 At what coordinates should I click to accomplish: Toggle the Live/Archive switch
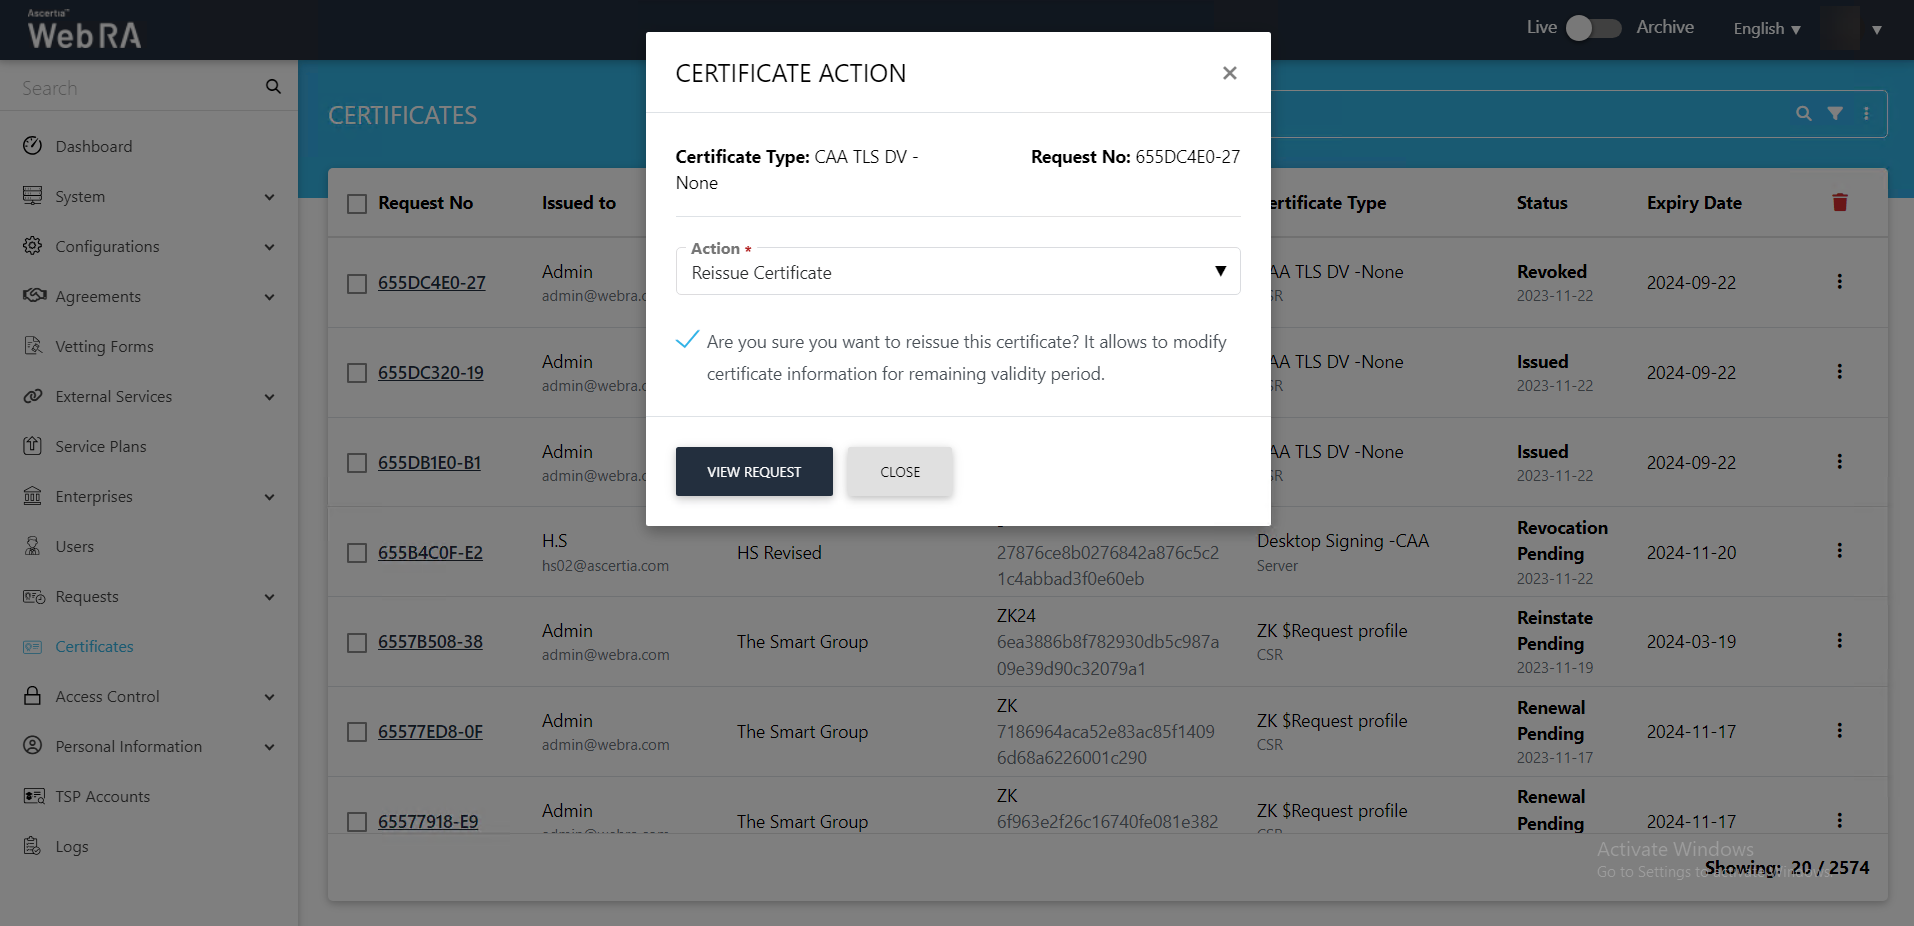(x=1593, y=28)
